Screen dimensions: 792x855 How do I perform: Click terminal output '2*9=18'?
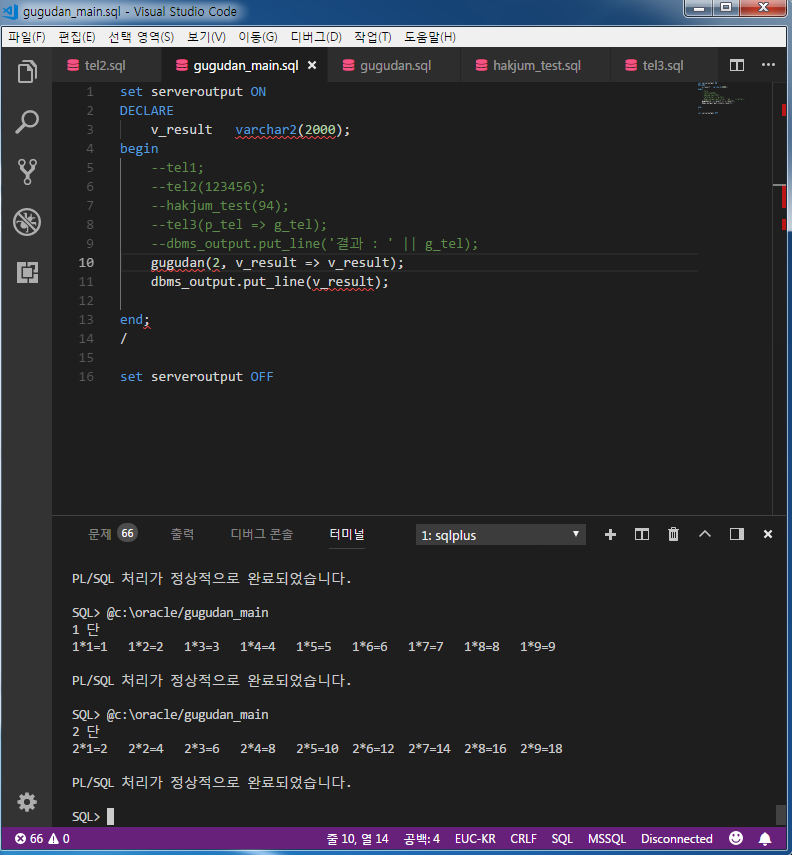(x=541, y=748)
